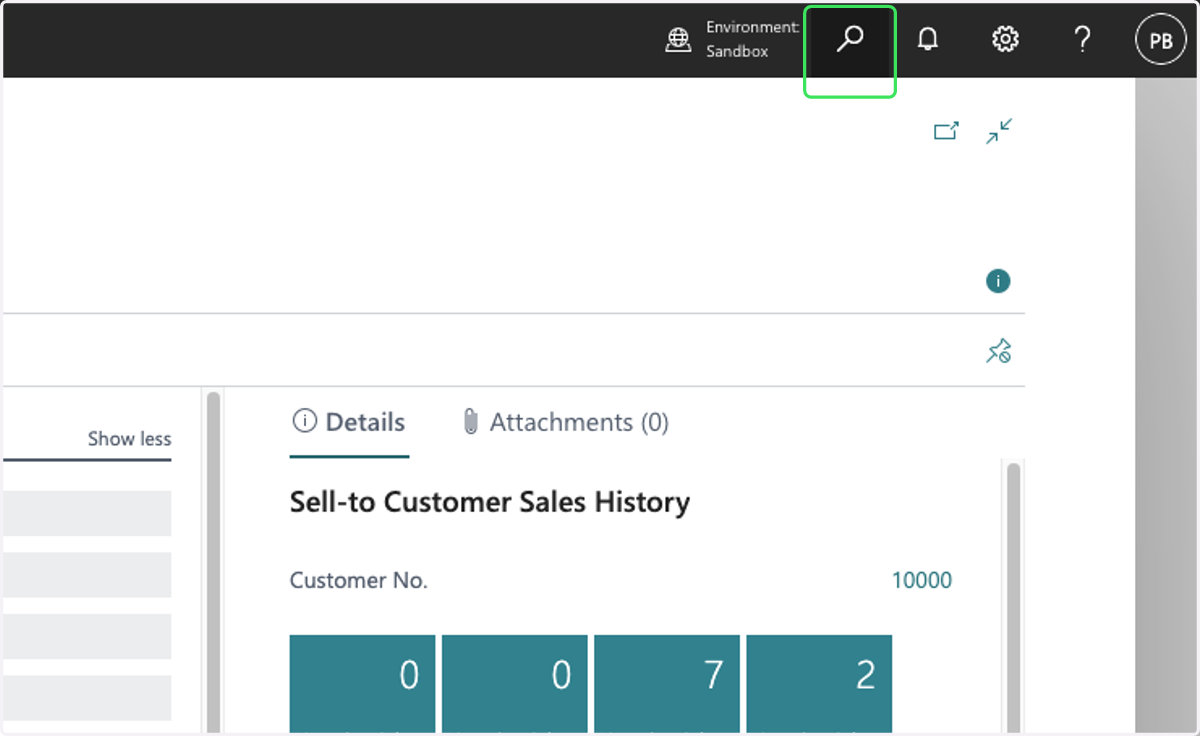Click the Customer No. label

pos(359,580)
